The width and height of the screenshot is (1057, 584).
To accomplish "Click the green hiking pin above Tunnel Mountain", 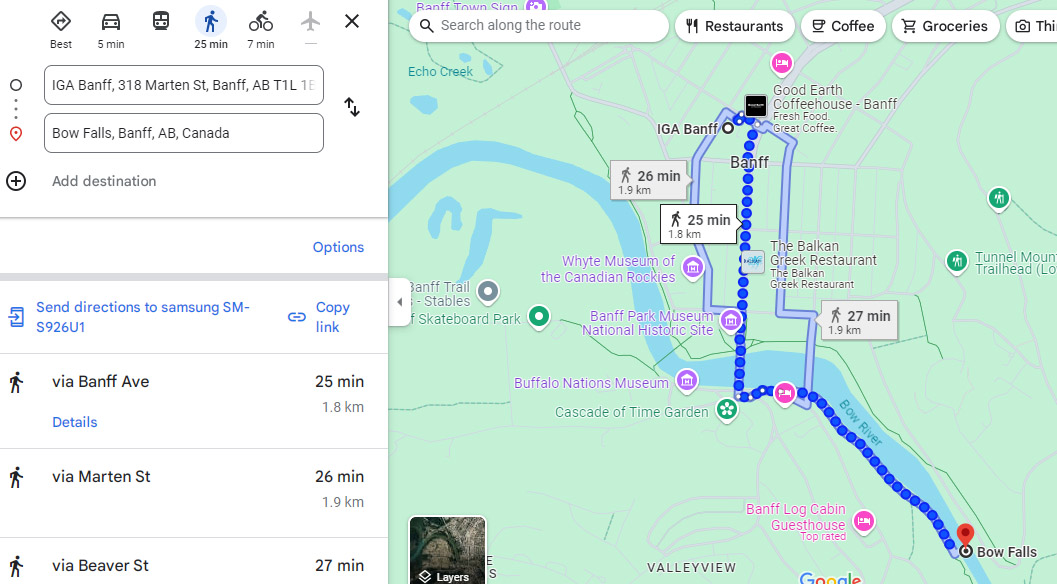I will [999, 198].
